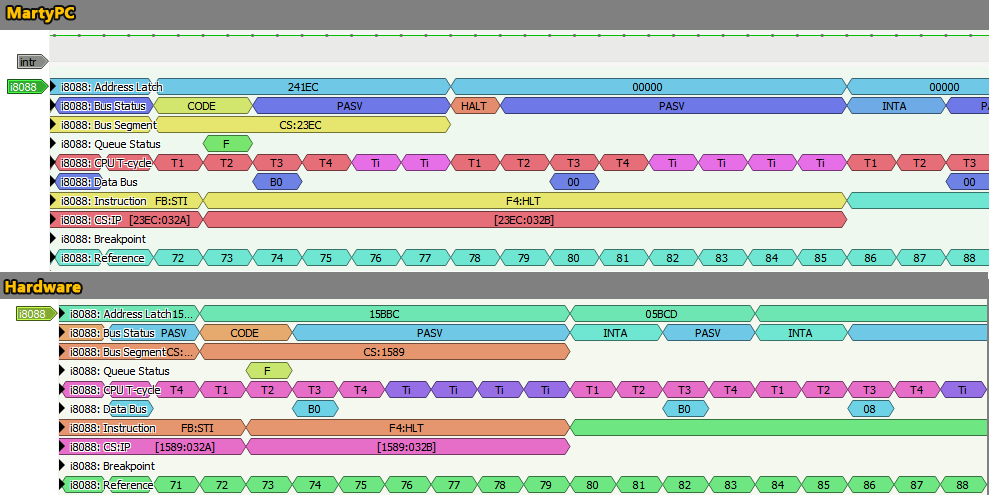Expand MartyPC Data Bus row triangle
The width and height of the screenshot is (989, 495).
pyautogui.click(x=54, y=182)
